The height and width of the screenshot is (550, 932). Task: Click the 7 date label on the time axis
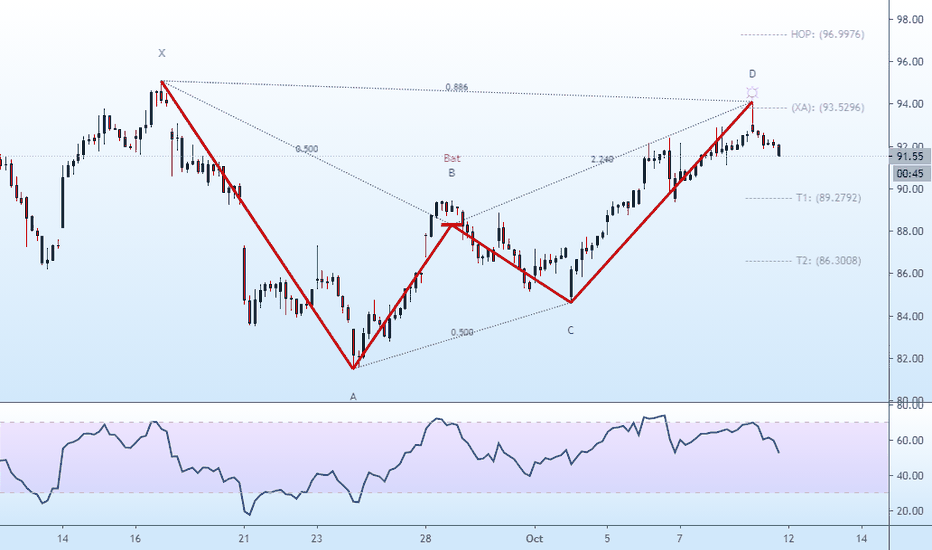click(x=679, y=539)
